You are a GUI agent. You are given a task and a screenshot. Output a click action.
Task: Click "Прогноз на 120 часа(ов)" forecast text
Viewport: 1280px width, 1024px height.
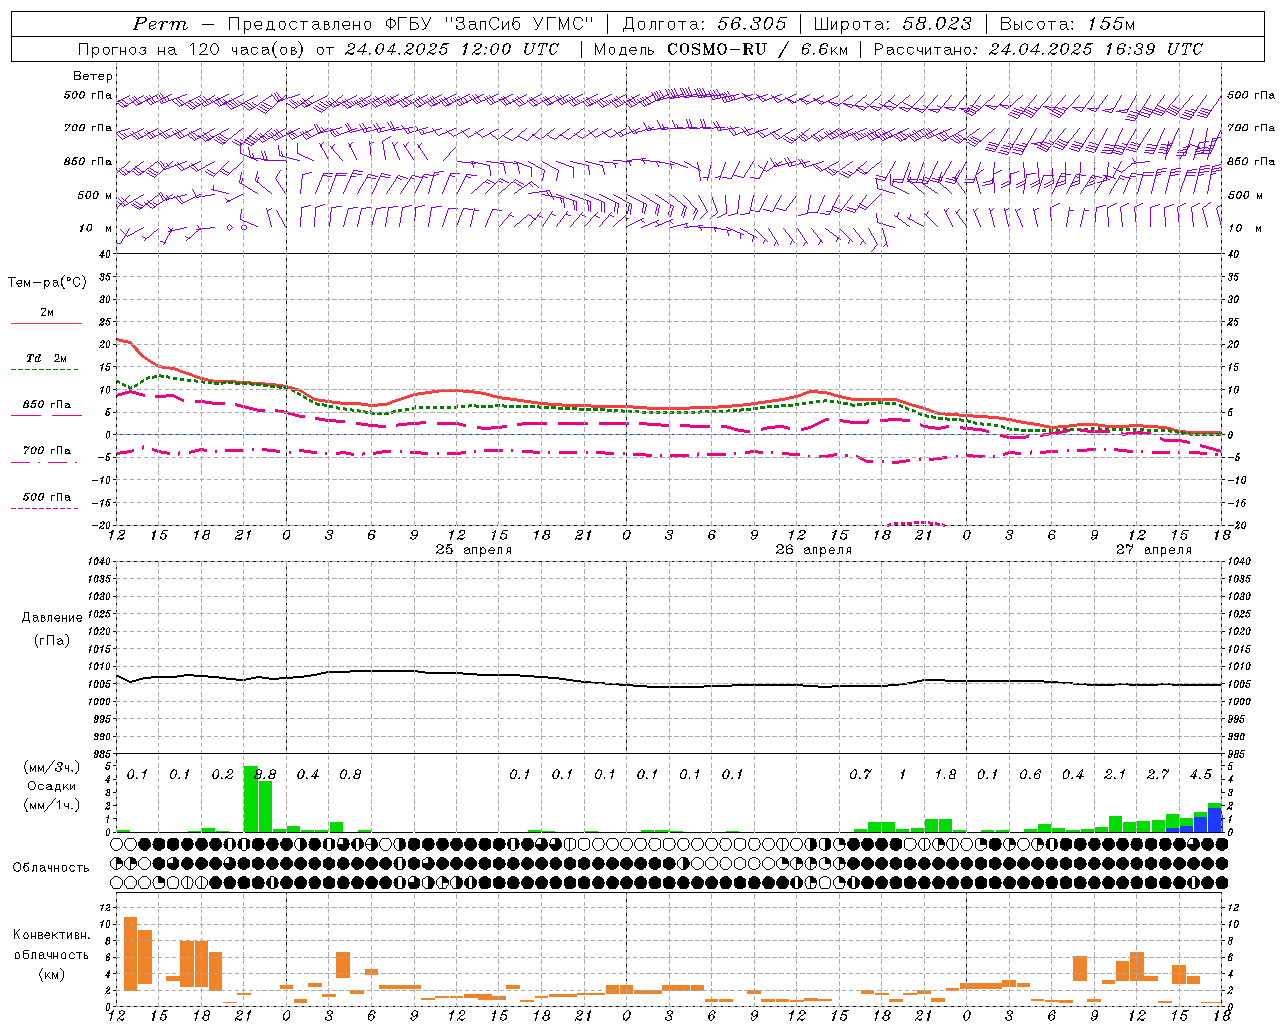[x=193, y=49]
